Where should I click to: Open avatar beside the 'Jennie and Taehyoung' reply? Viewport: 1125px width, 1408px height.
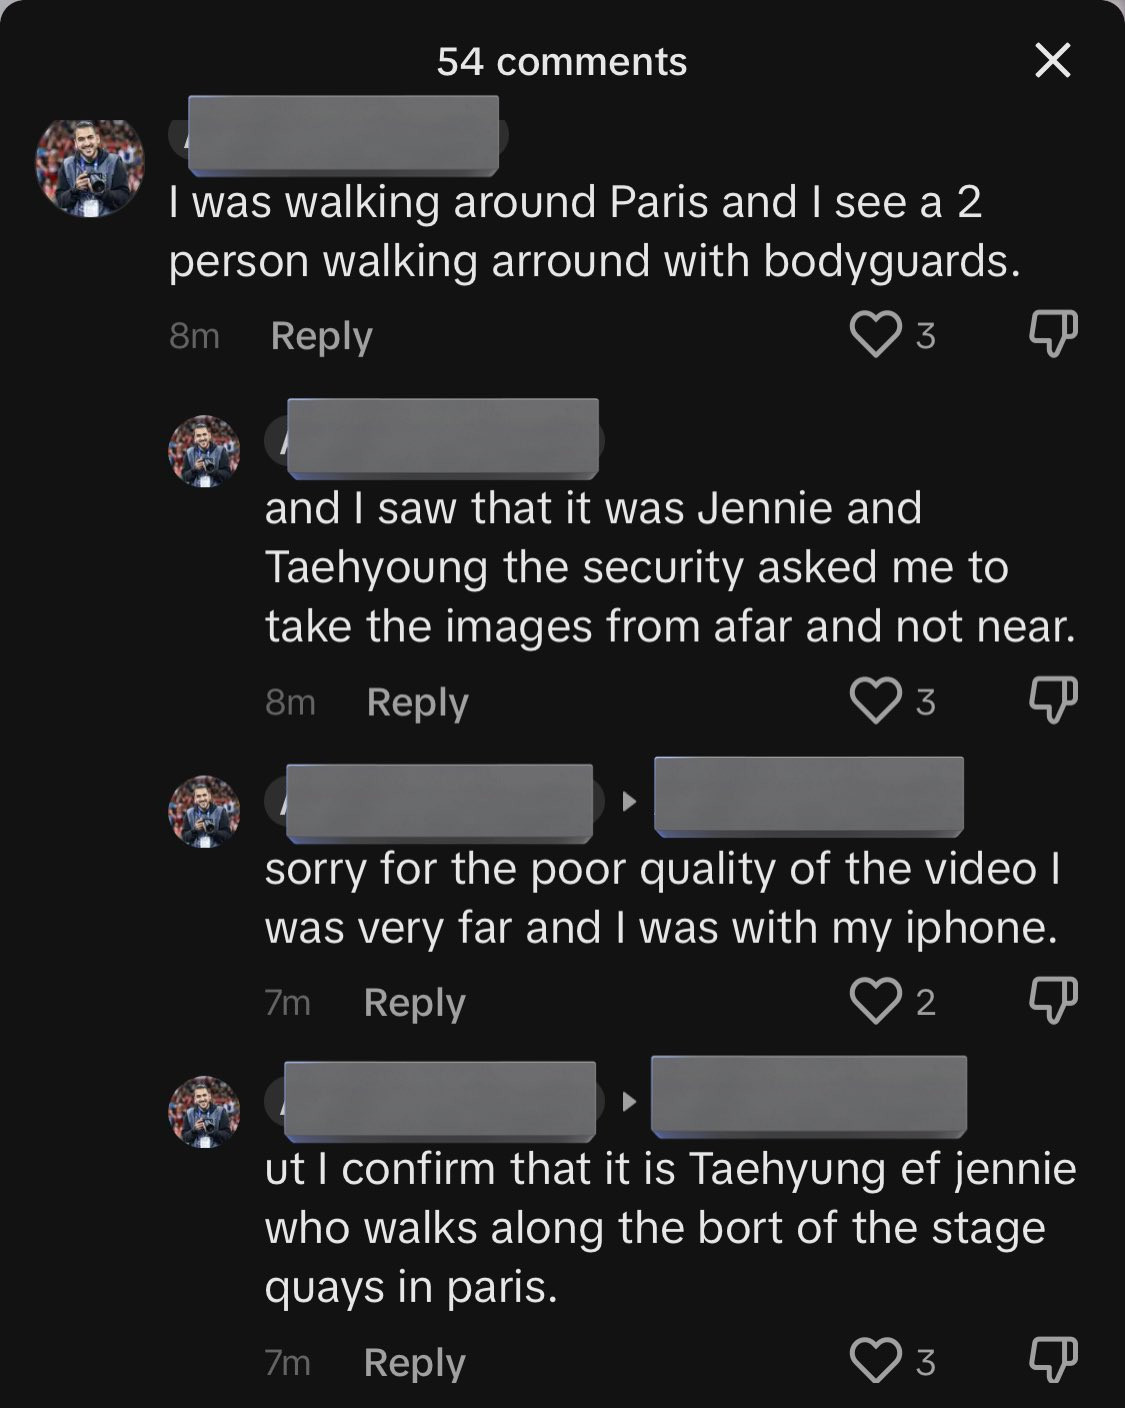click(204, 451)
